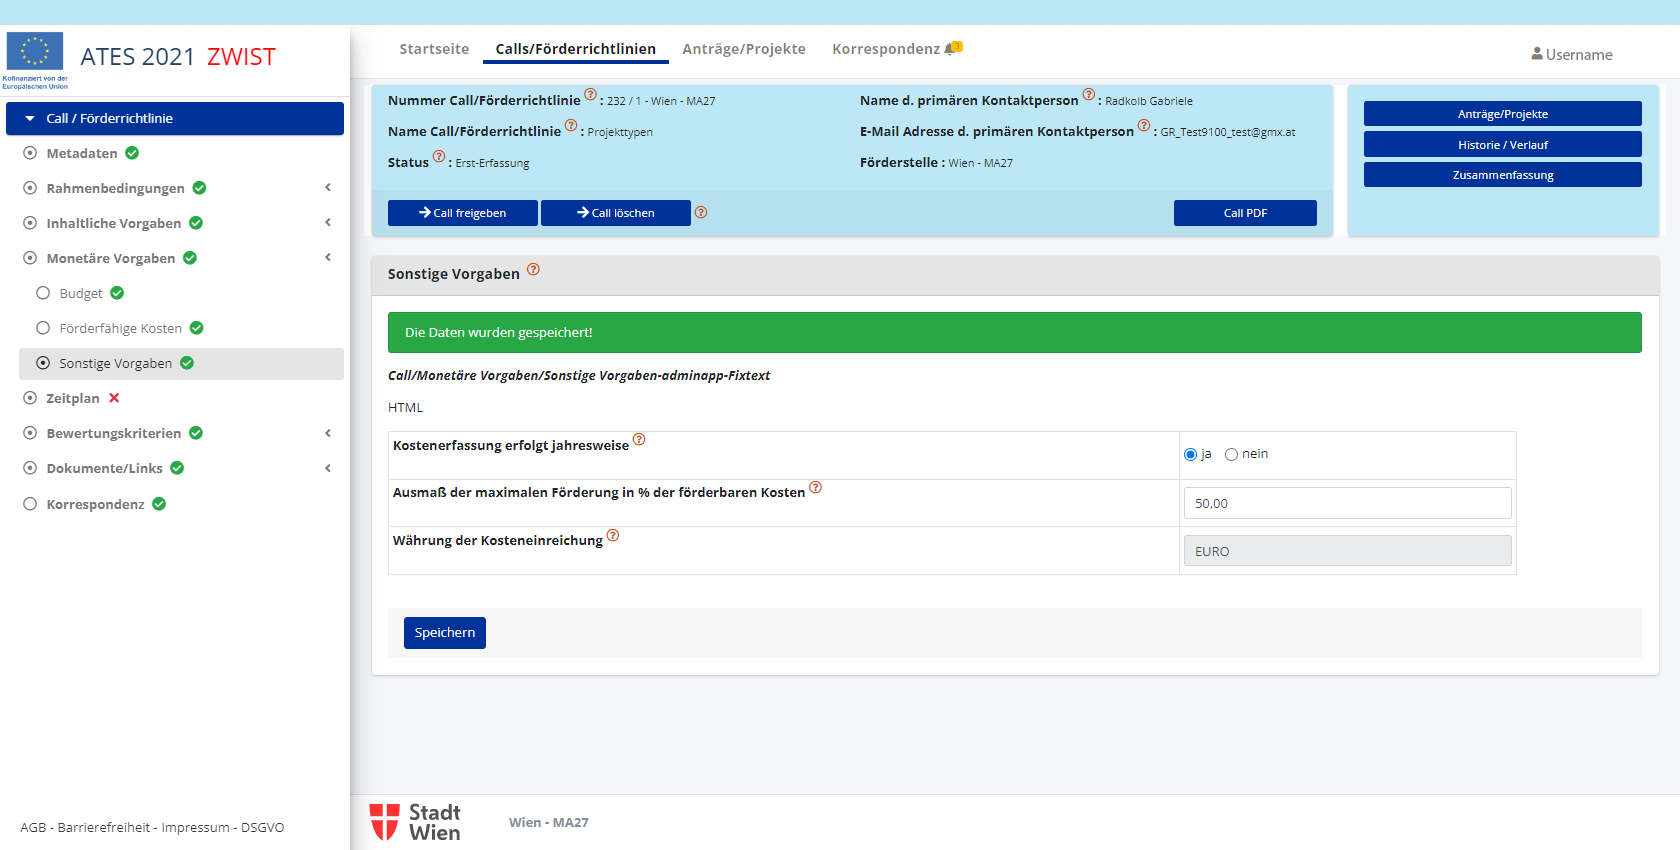Go to the Startseite tab
The image size is (1680, 850).
coord(434,49)
